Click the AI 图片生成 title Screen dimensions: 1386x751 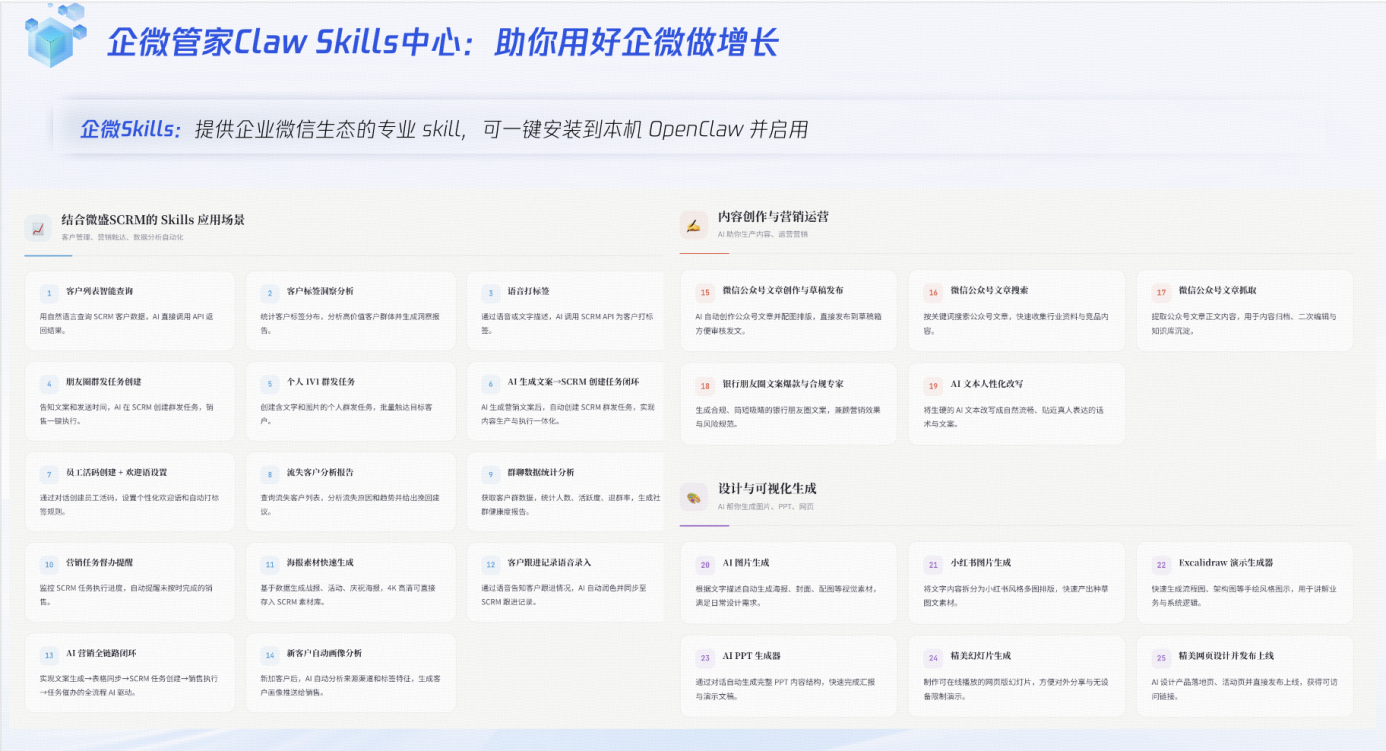746,563
